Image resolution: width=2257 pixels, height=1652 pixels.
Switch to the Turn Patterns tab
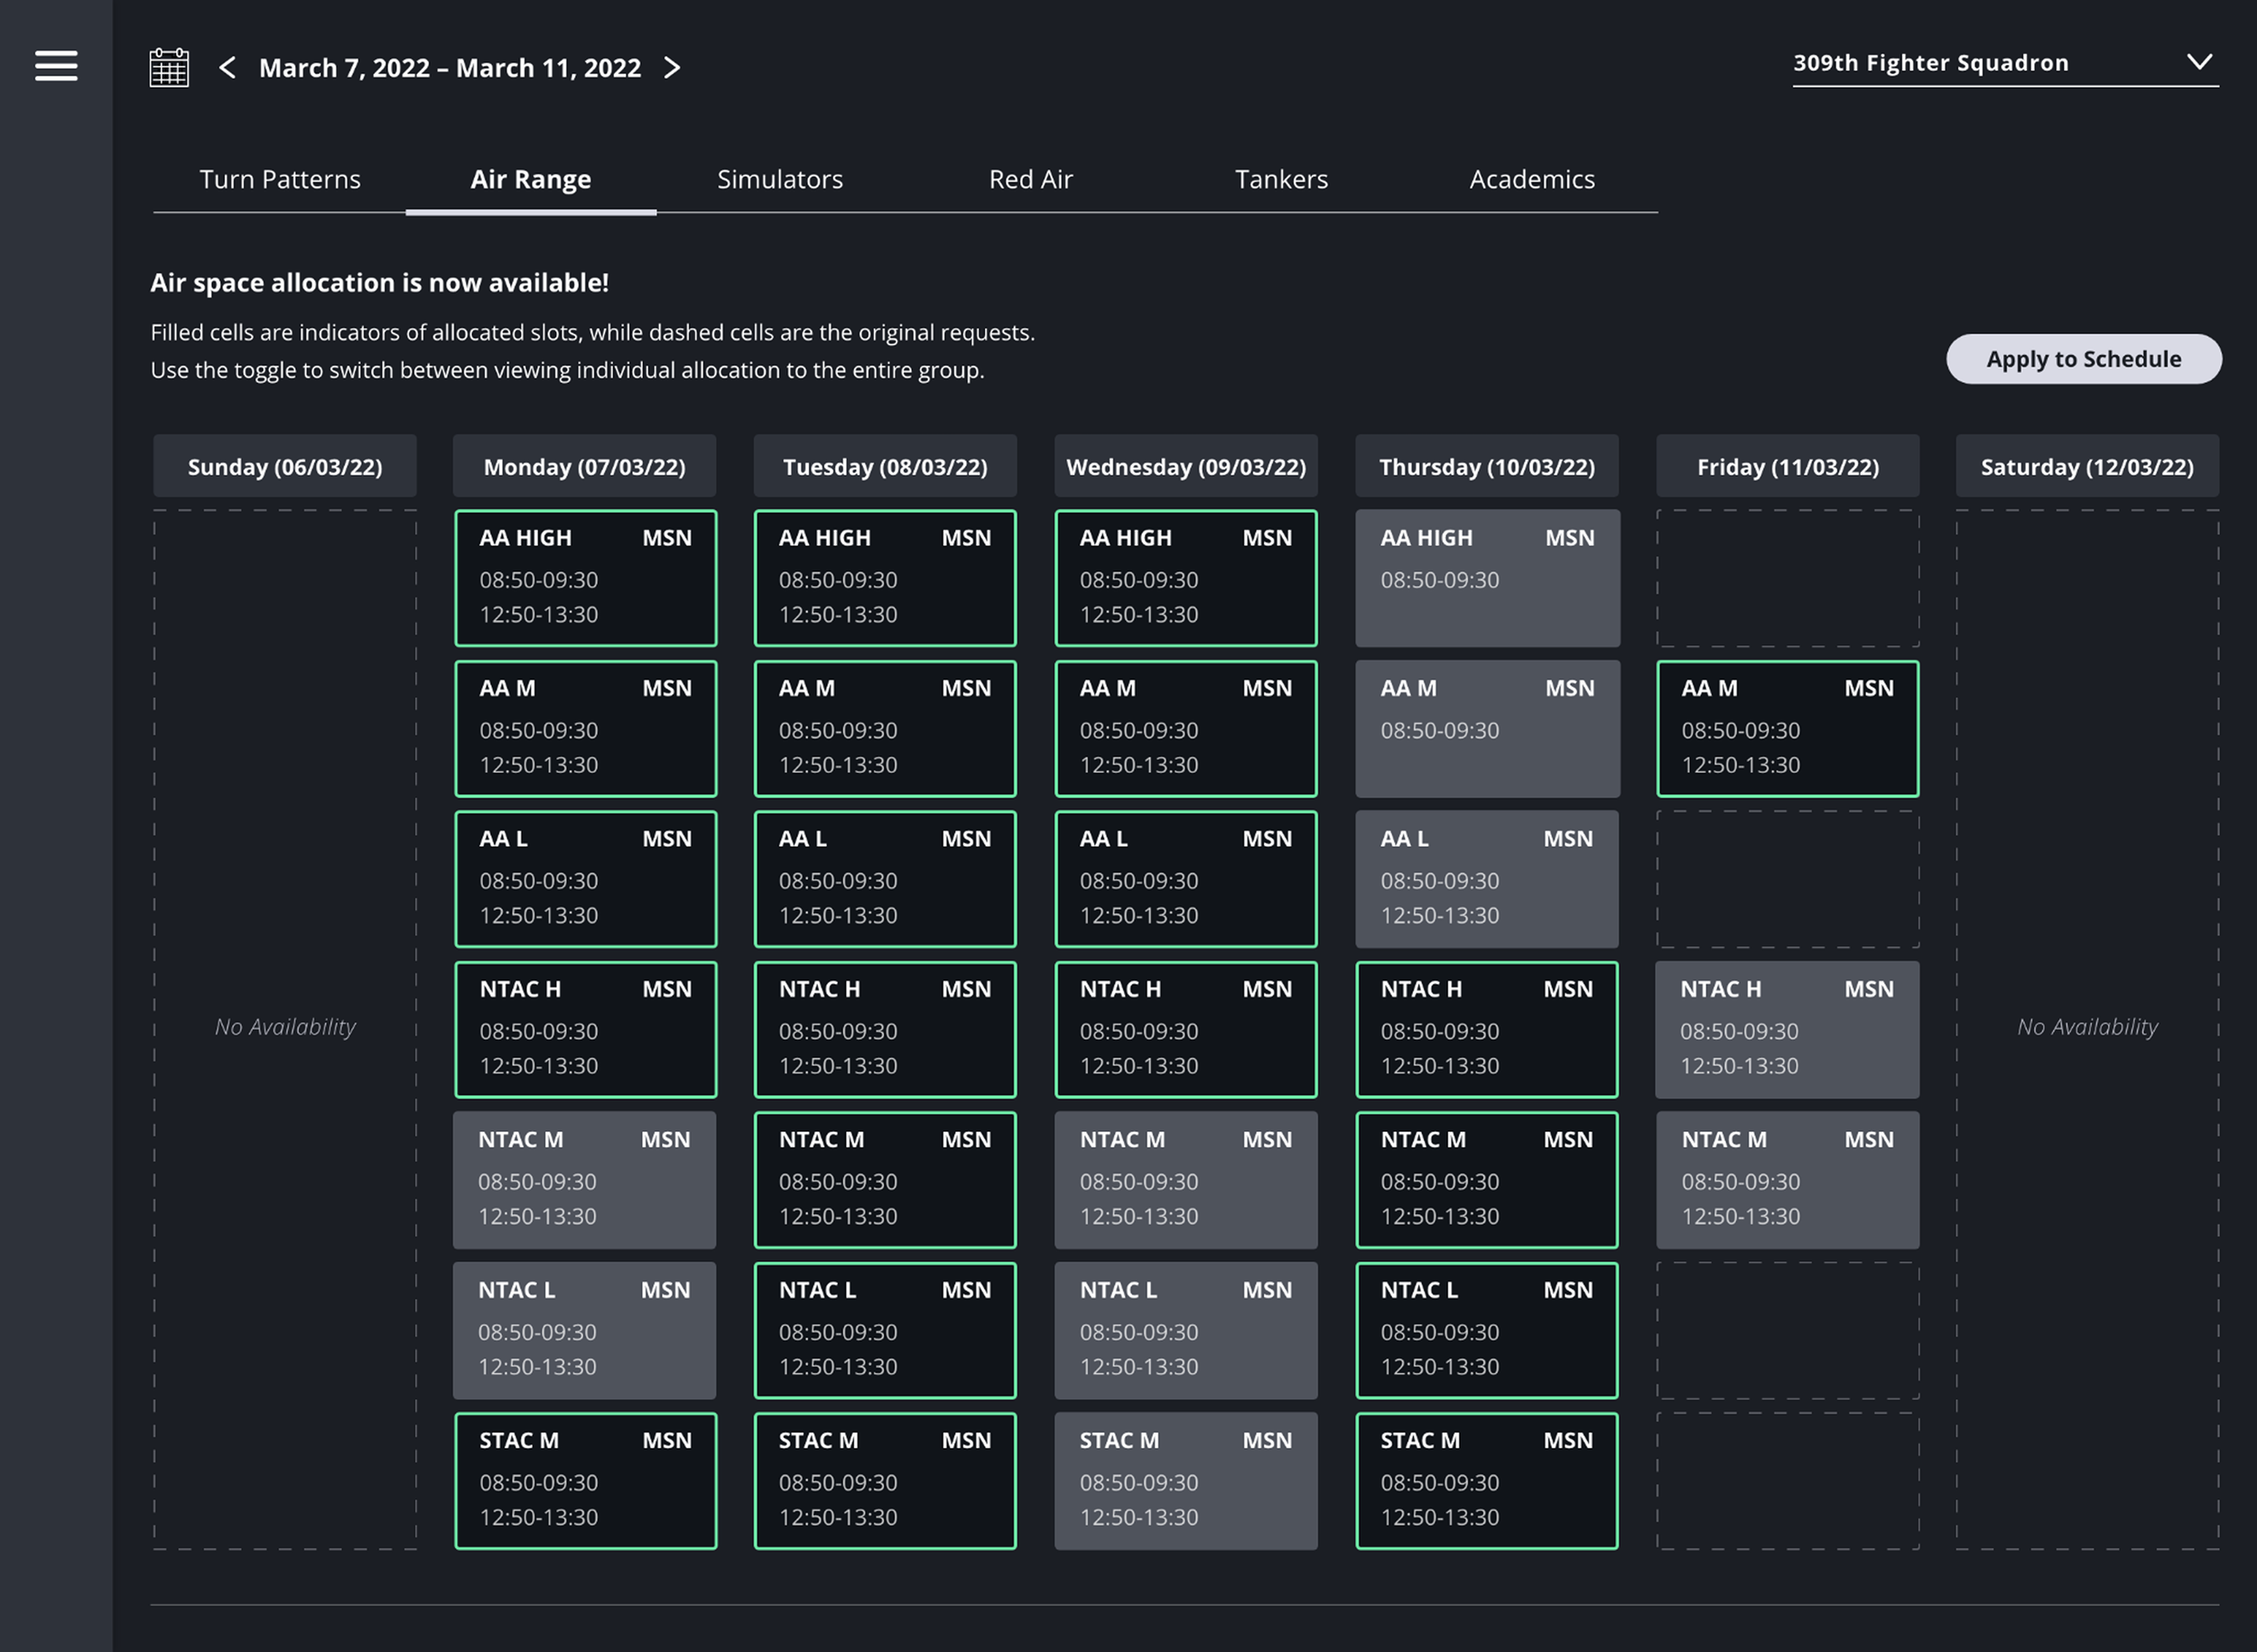(280, 180)
